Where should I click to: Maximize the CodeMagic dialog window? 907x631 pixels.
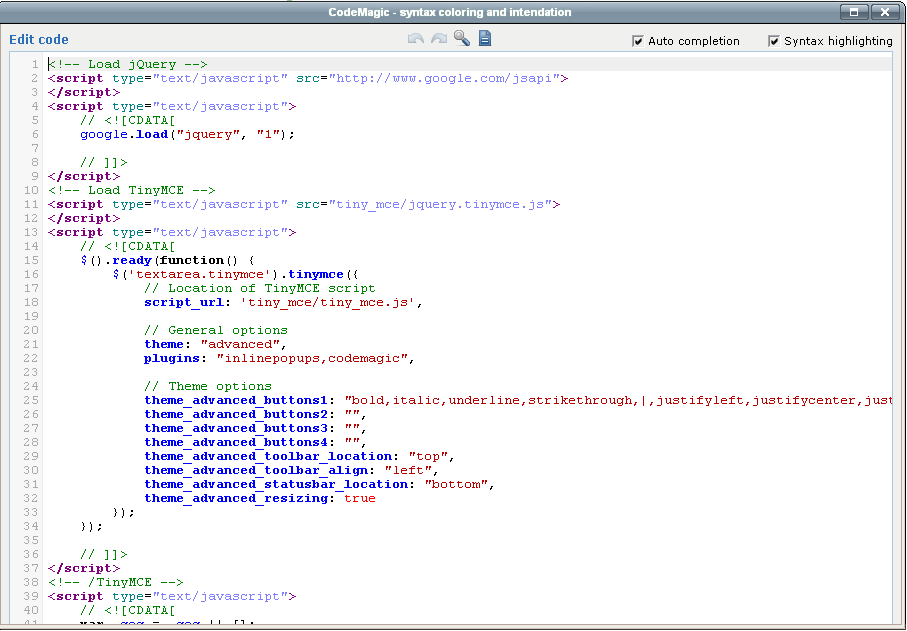pos(854,12)
